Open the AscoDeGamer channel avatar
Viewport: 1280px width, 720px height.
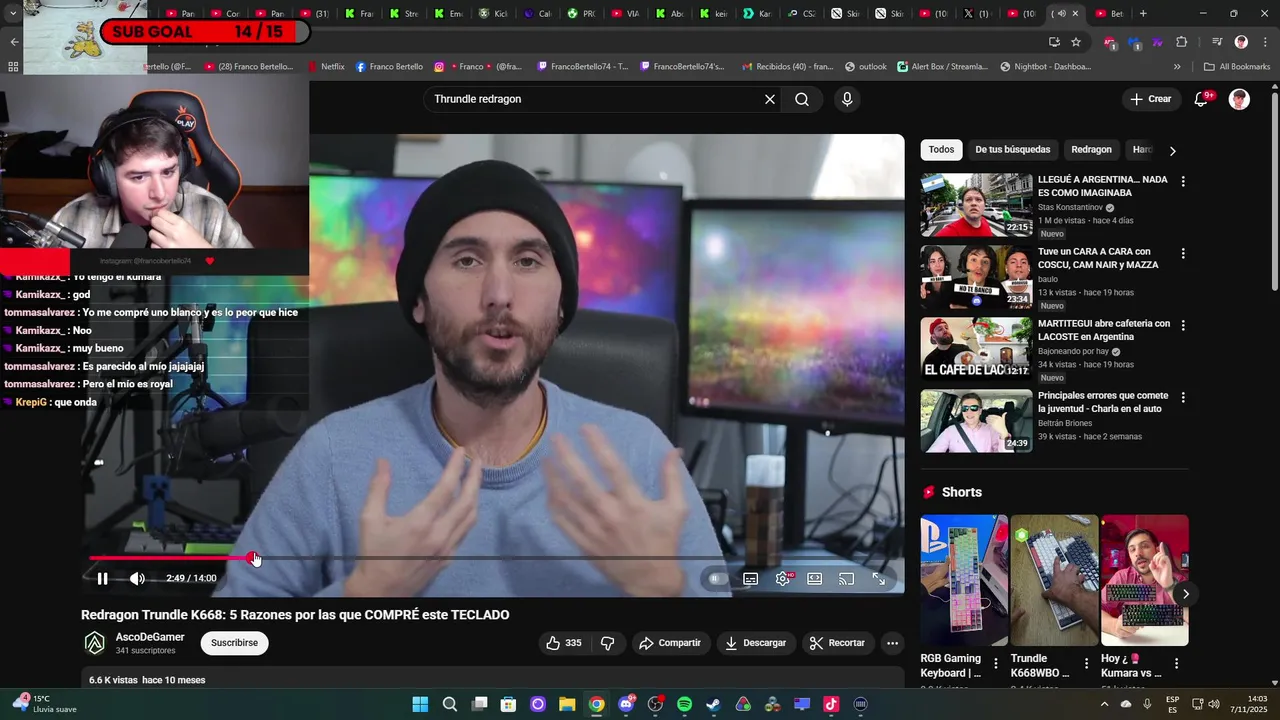(95, 643)
